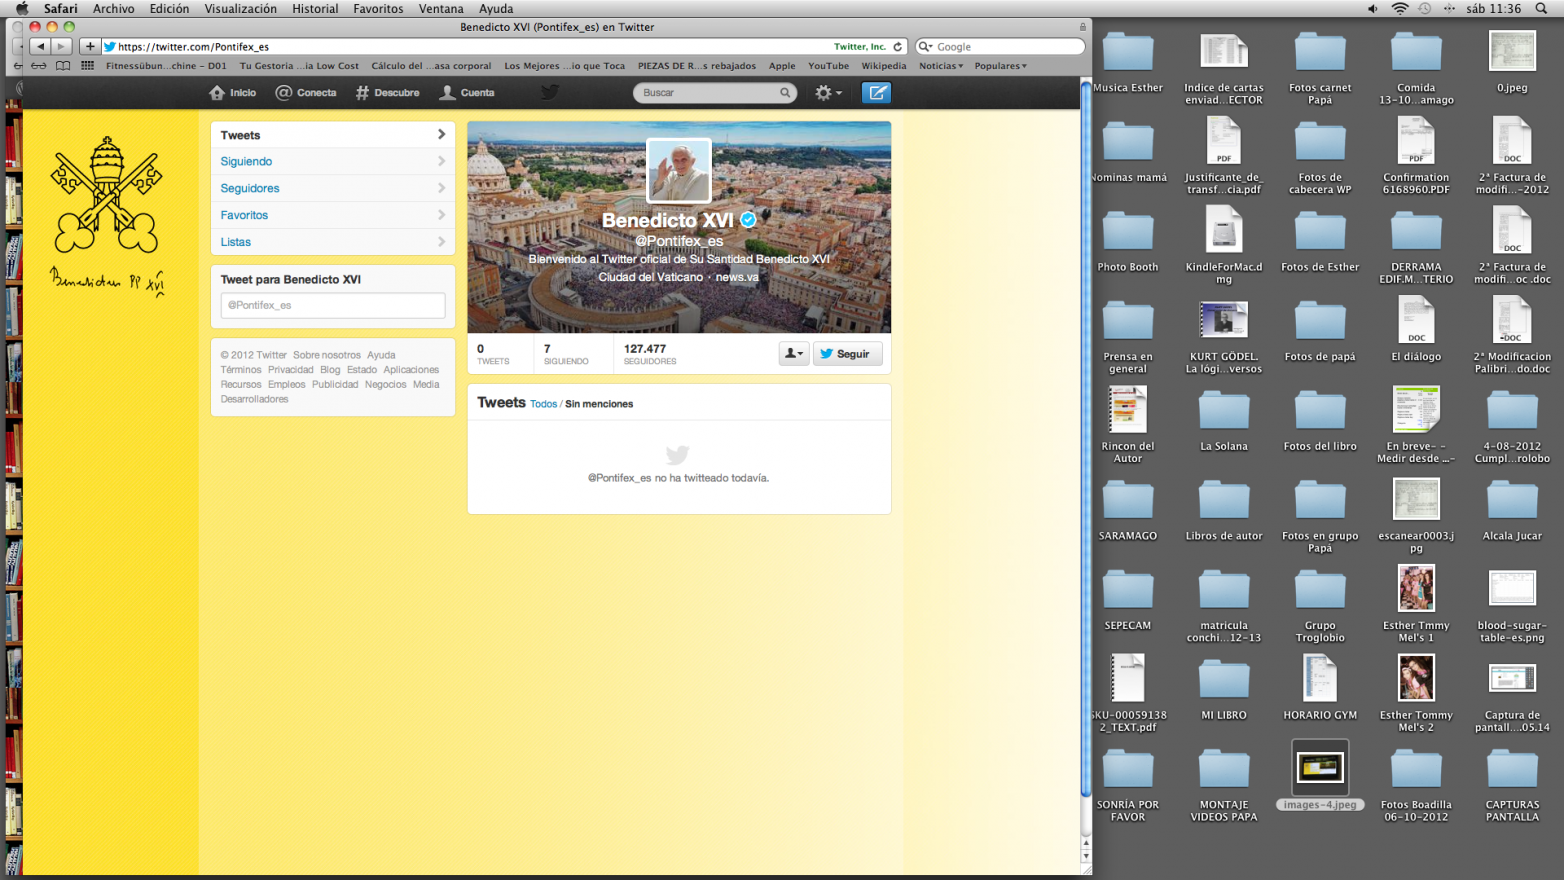Open the Populares bookmarks dropdown

tap(1000, 66)
